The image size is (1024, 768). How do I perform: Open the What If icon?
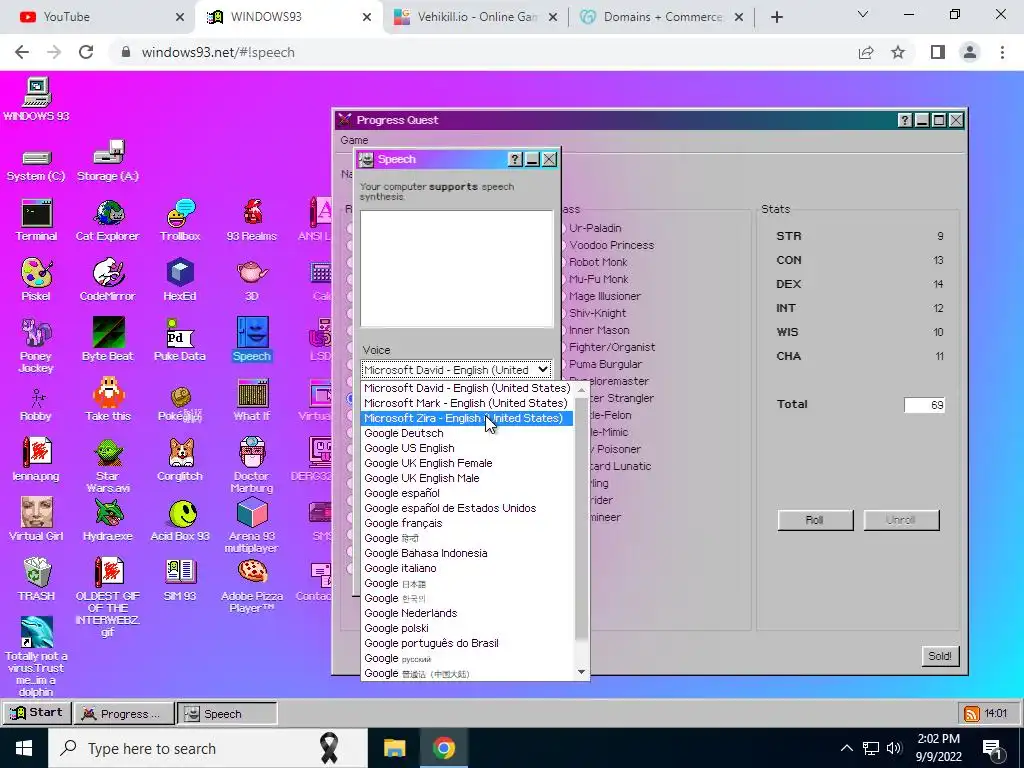(x=251, y=400)
